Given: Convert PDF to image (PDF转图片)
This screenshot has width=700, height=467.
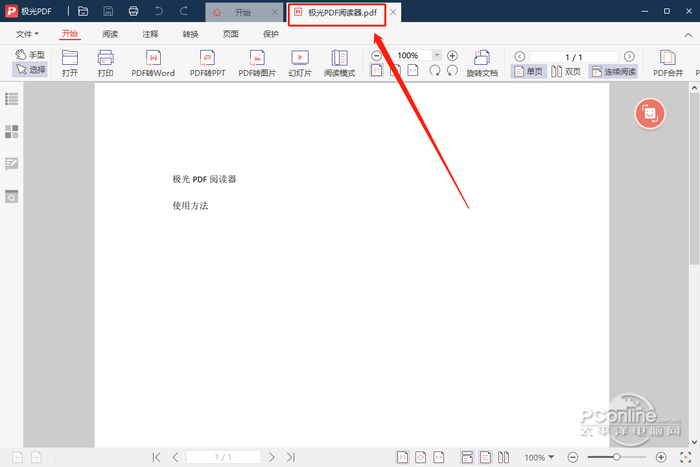Looking at the screenshot, I should [257, 63].
